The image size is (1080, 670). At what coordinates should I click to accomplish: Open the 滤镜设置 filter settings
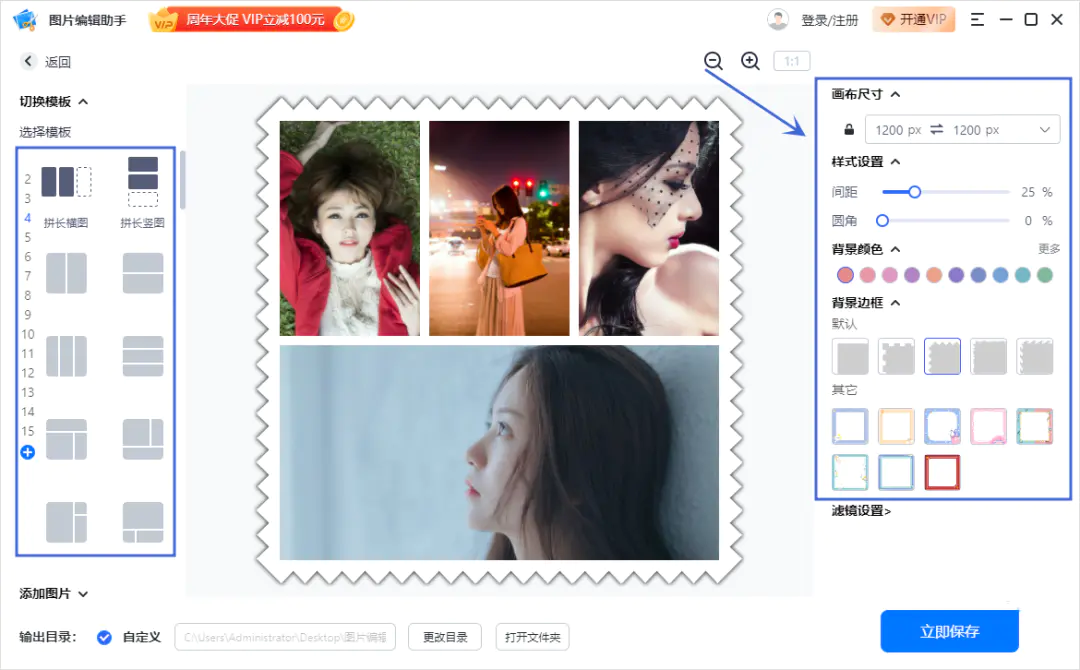coord(861,511)
